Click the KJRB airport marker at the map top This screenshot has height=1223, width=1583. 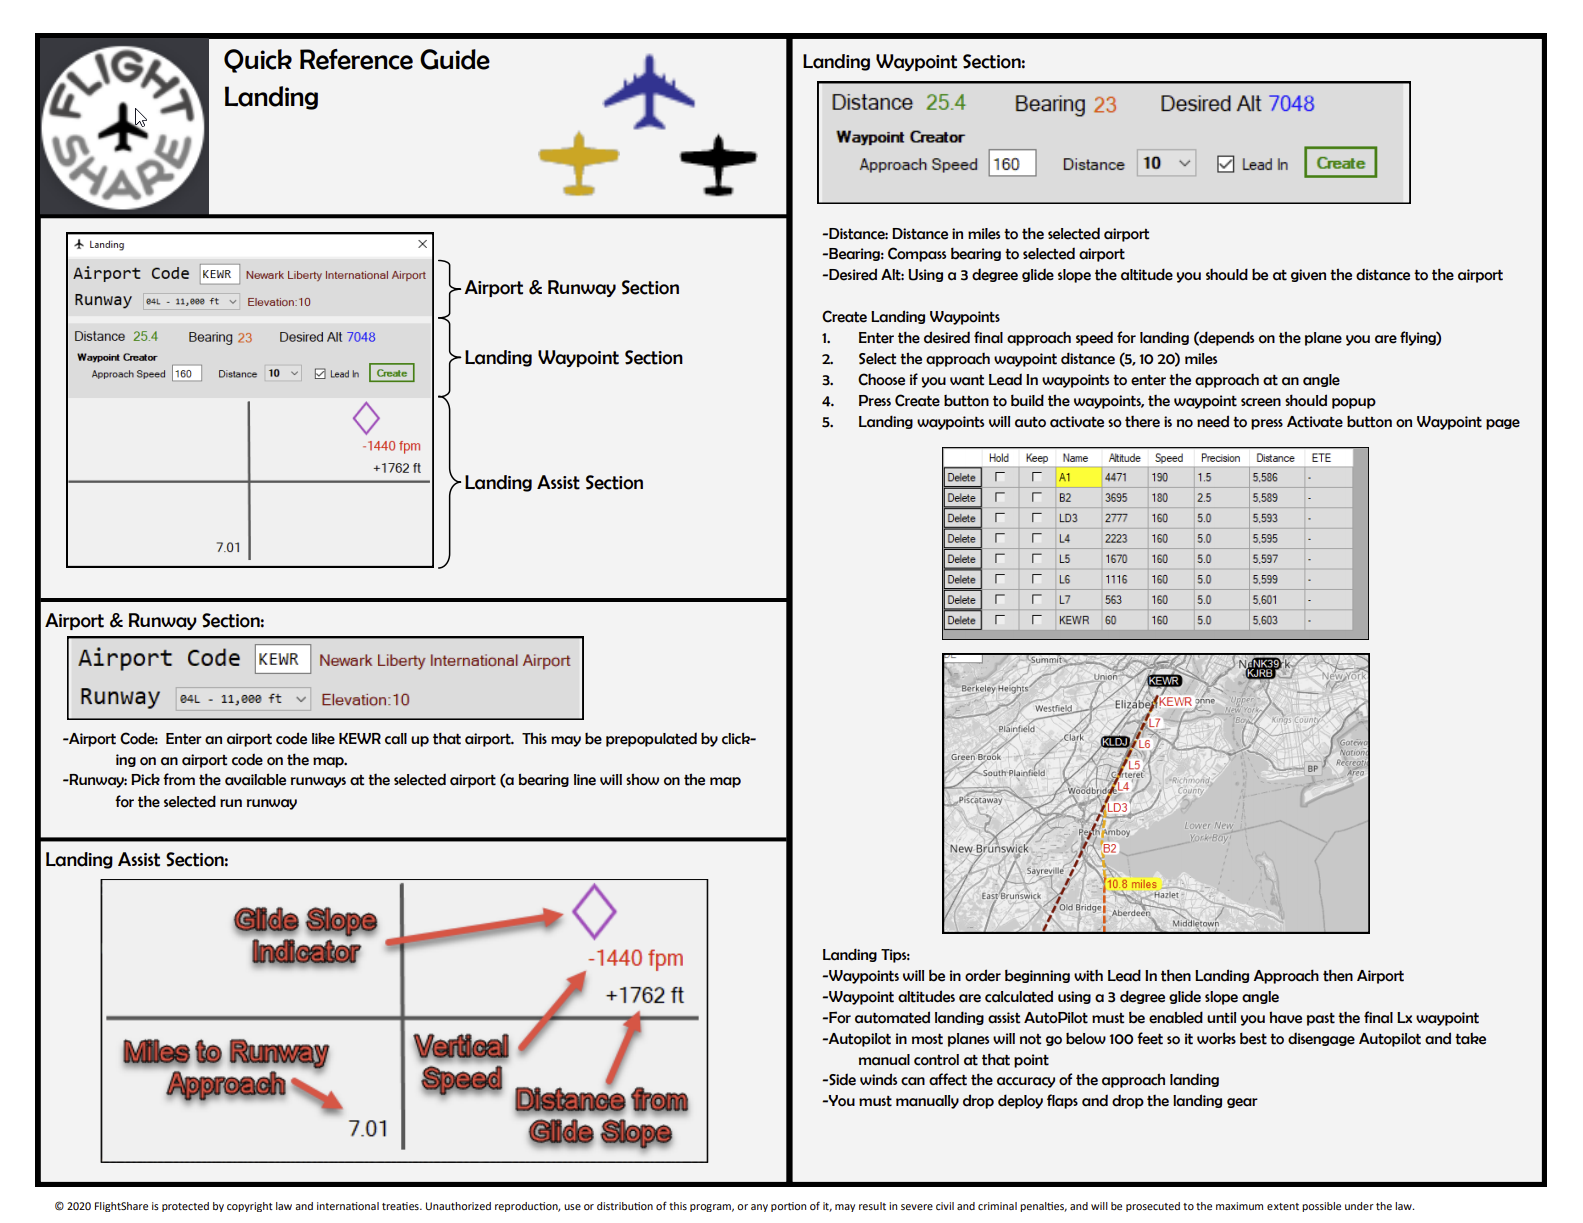pos(1260,673)
